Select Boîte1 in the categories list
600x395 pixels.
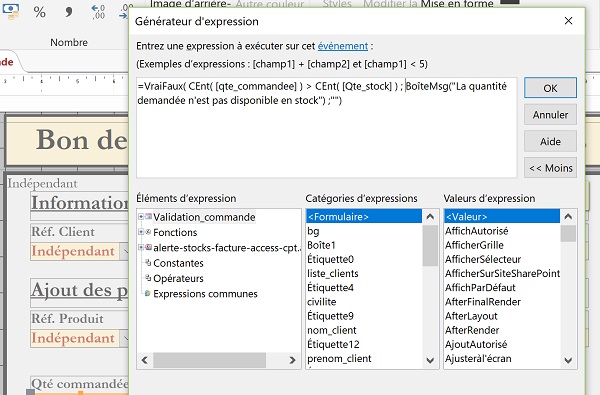click(364, 245)
